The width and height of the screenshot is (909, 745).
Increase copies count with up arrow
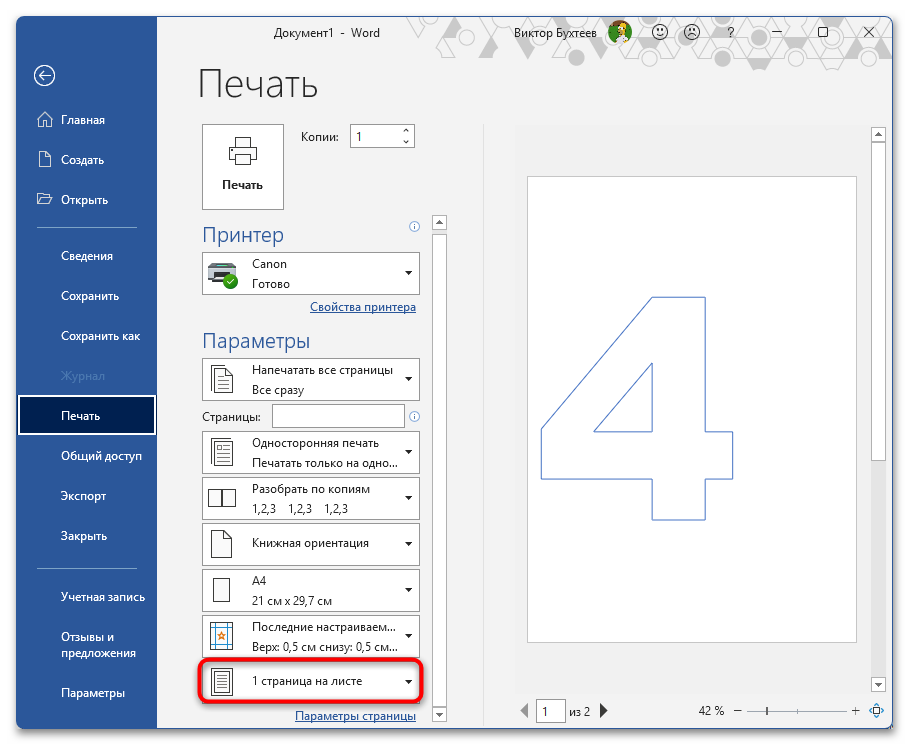tap(406, 130)
